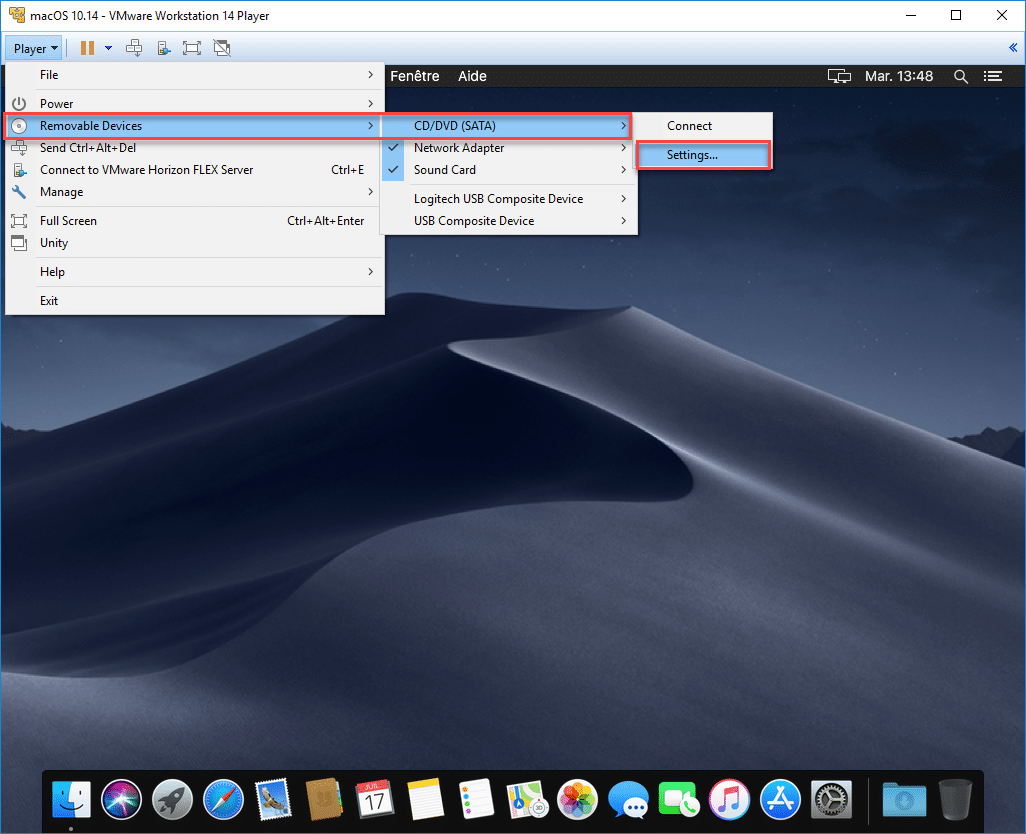Click Exit in the Player menu

coord(195,301)
